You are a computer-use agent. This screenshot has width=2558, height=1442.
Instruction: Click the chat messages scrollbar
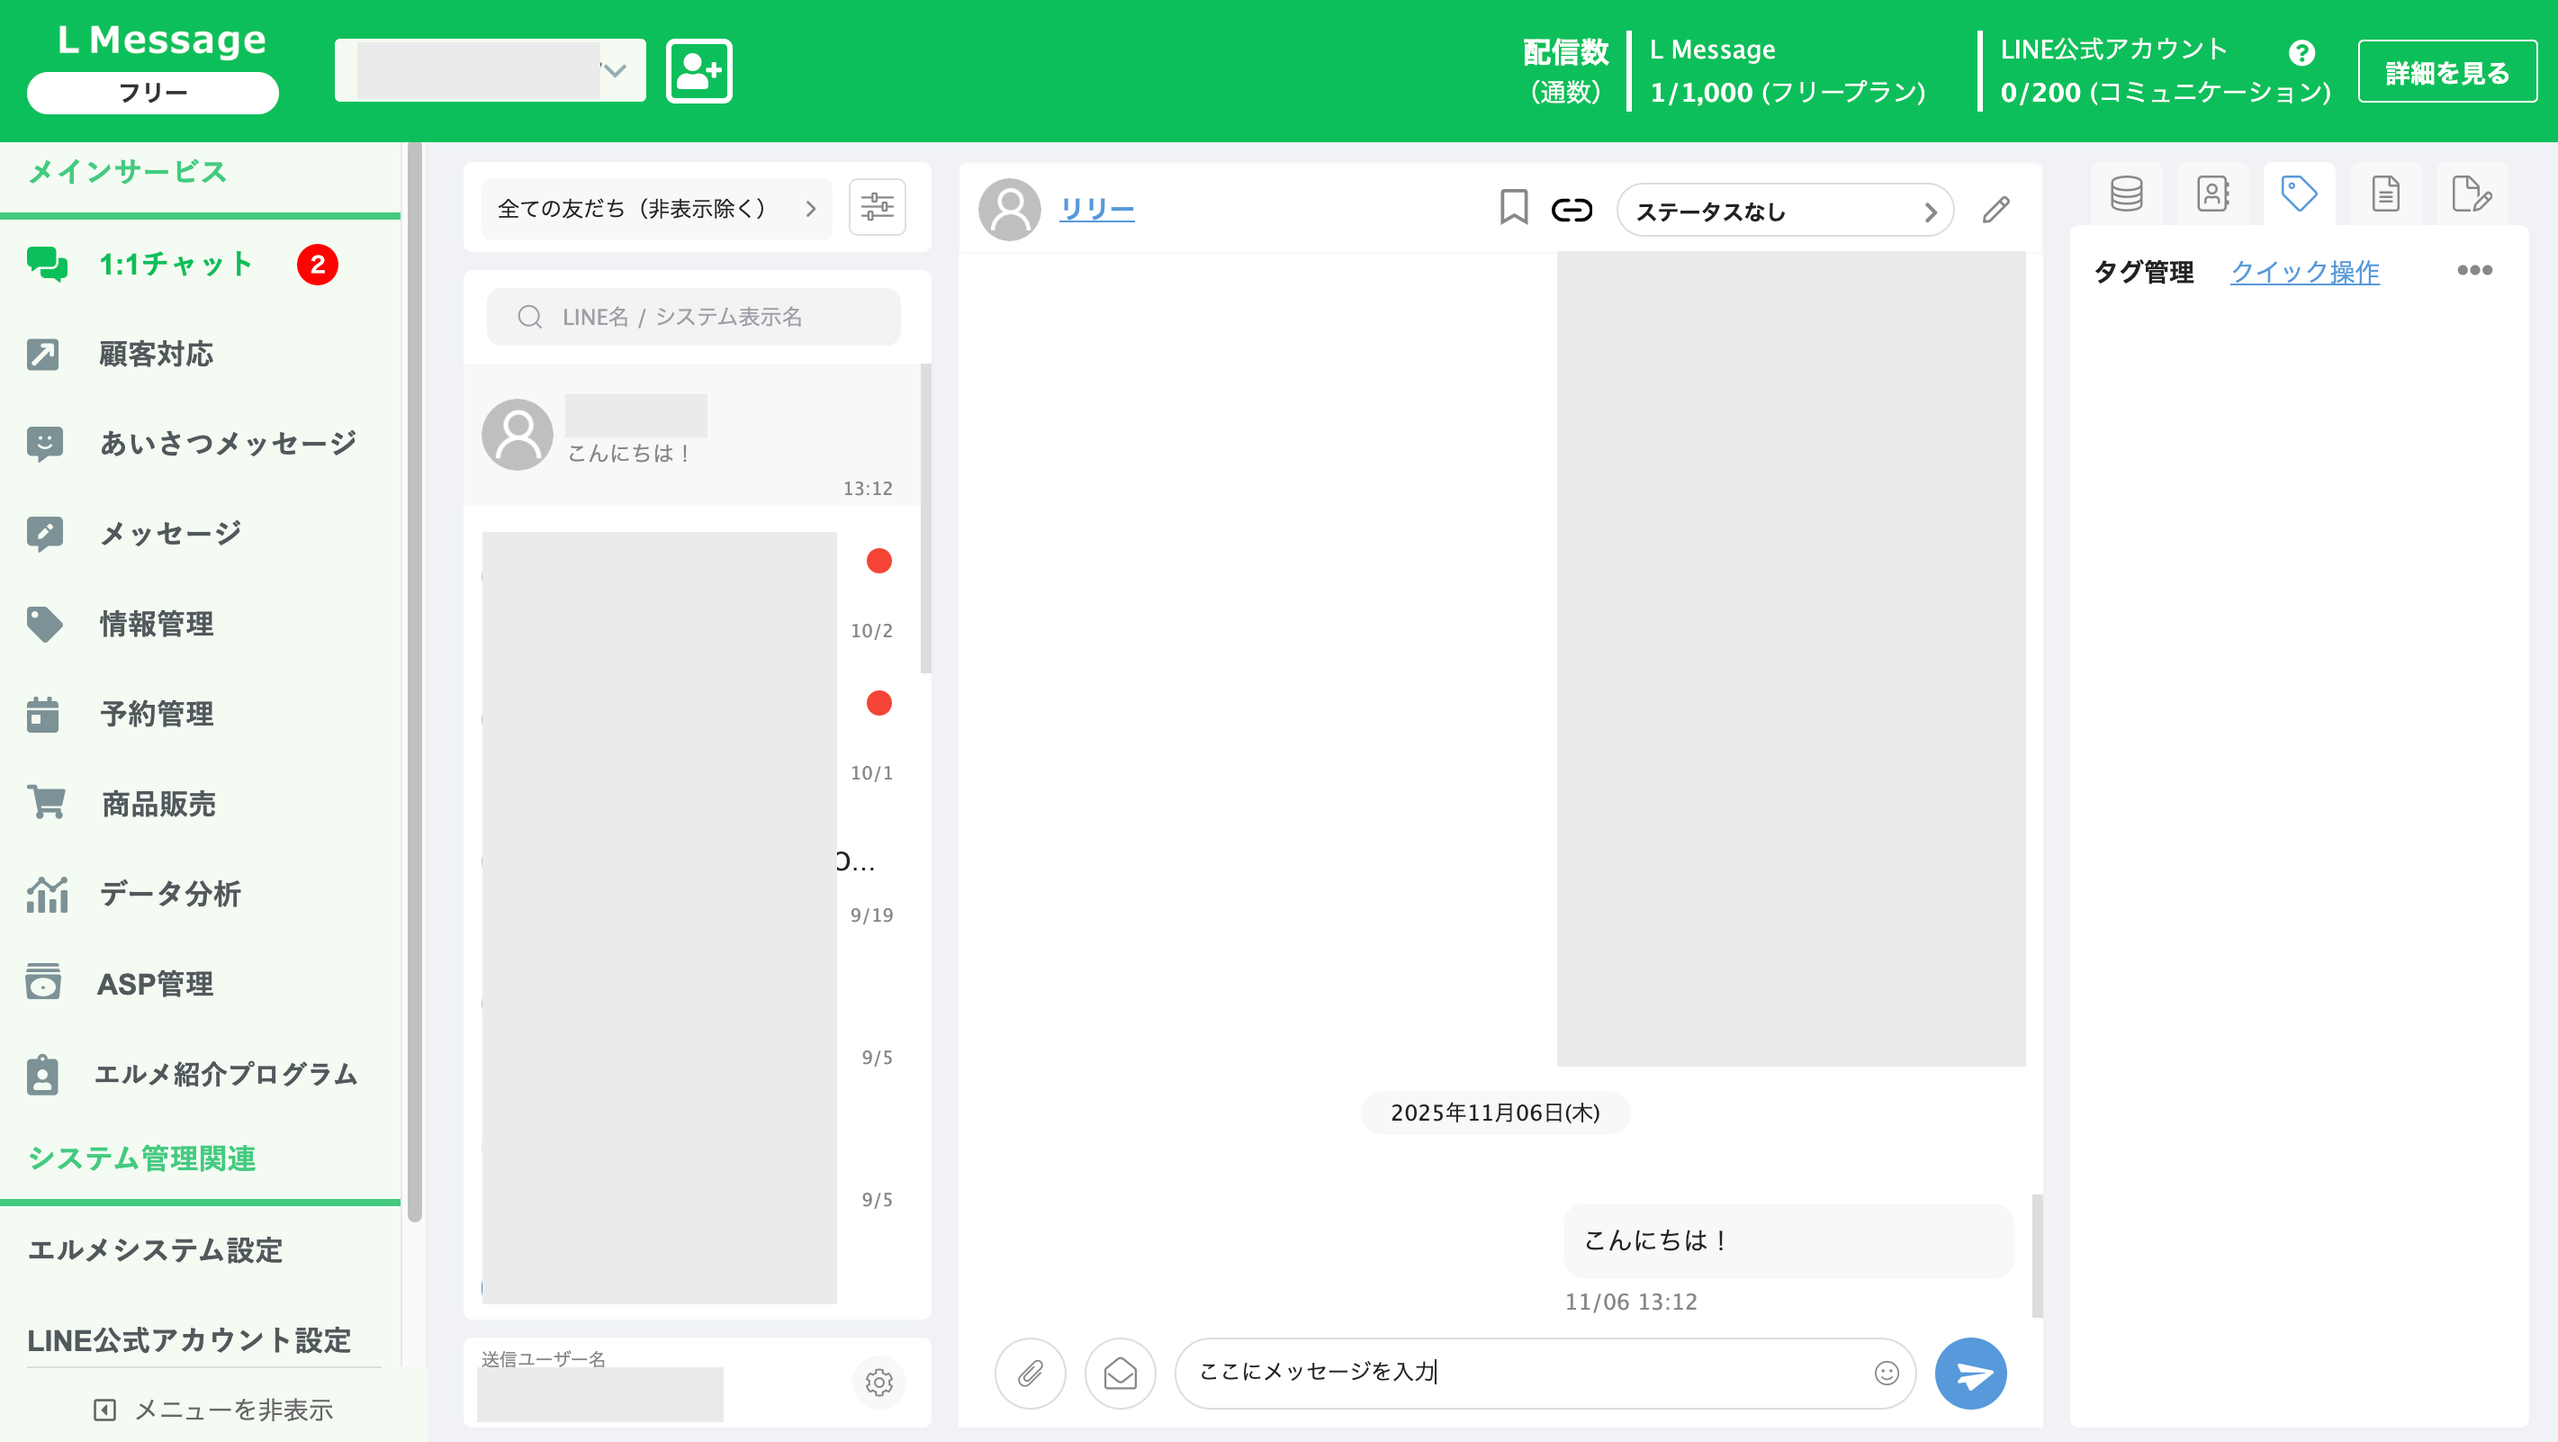click(2036, 1255)
